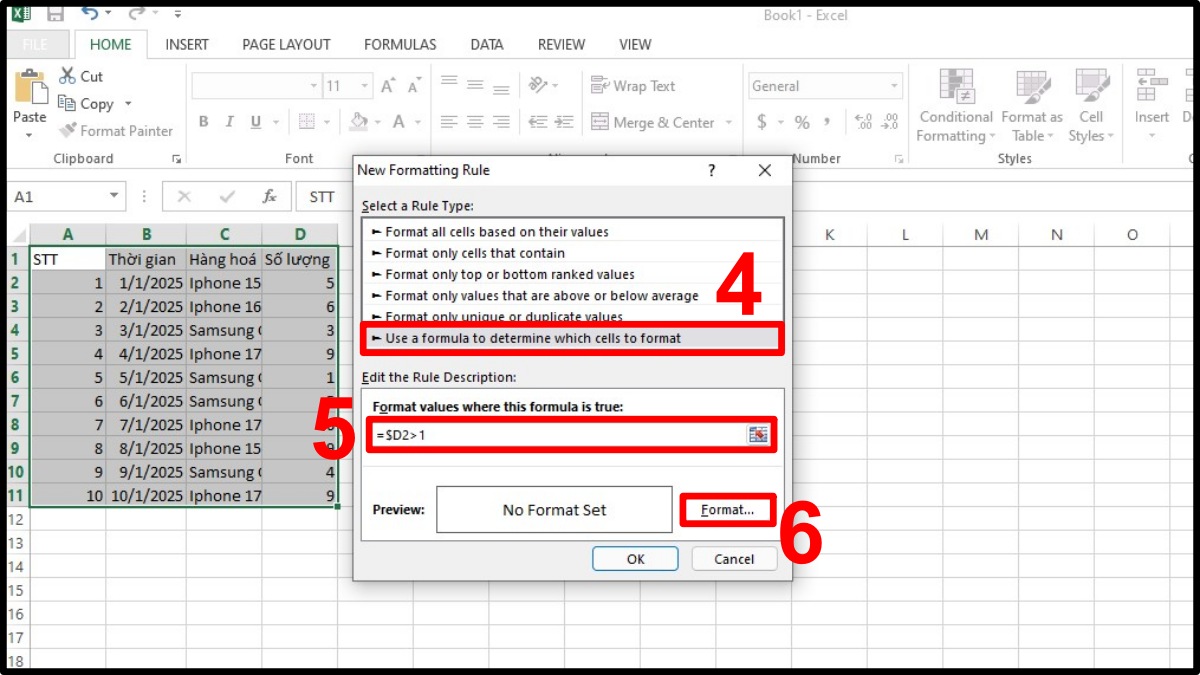Click the Redo arrow icon

point(138,14)
